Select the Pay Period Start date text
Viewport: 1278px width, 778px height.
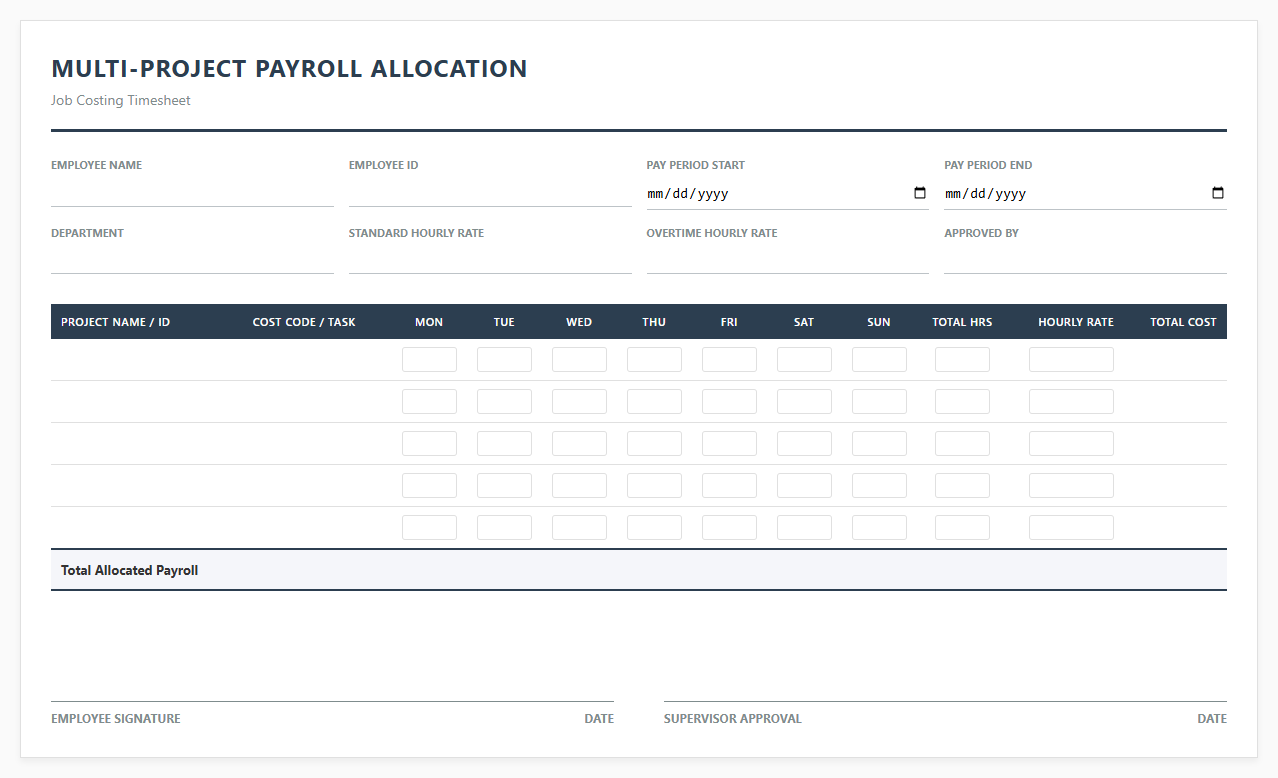tap(688, 194)
